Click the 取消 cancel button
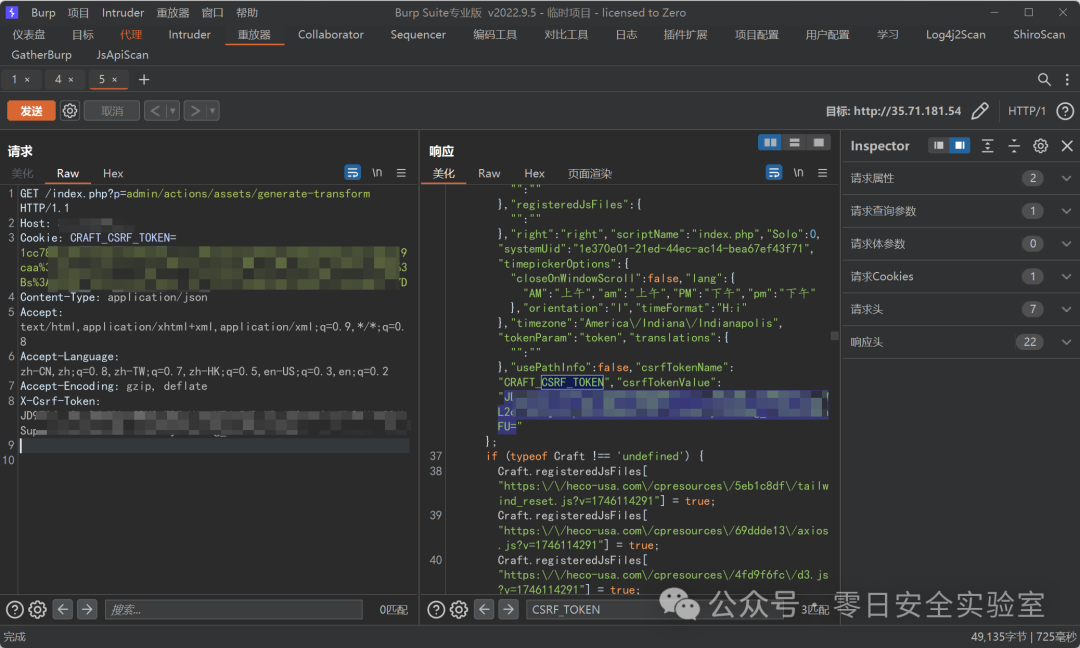 pos(112,111)
